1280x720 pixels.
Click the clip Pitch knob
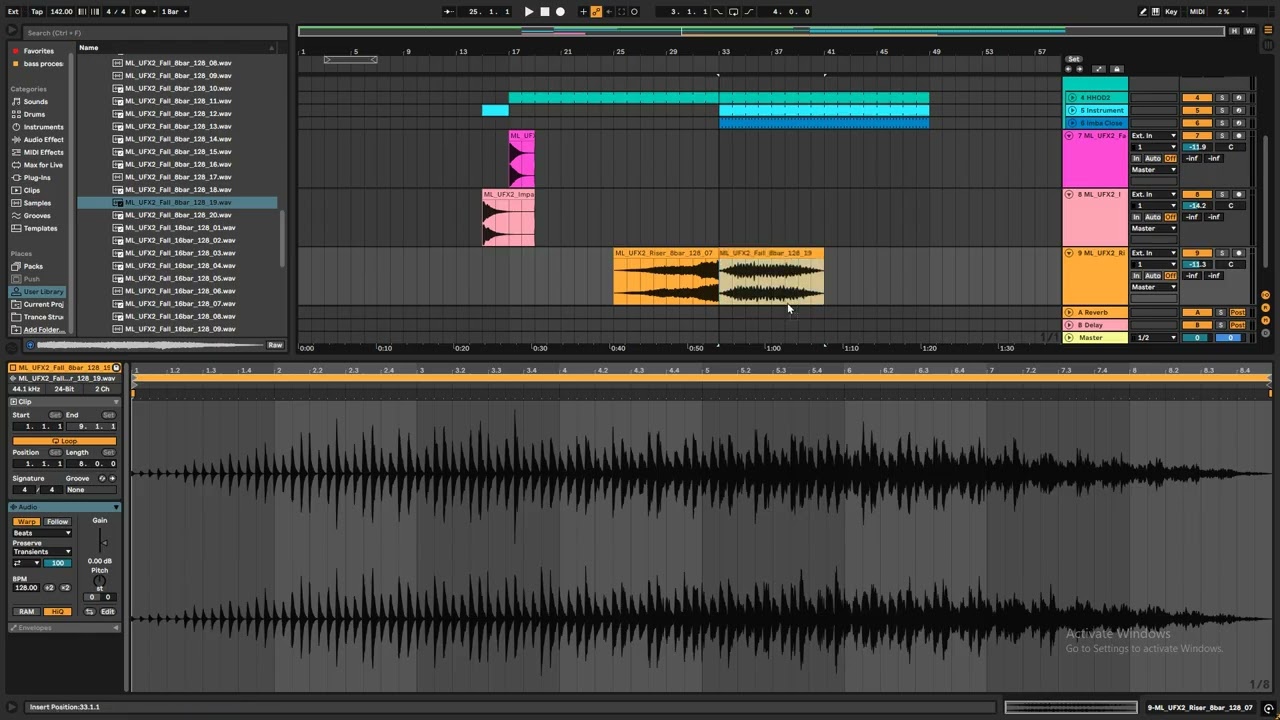[99, 581]
